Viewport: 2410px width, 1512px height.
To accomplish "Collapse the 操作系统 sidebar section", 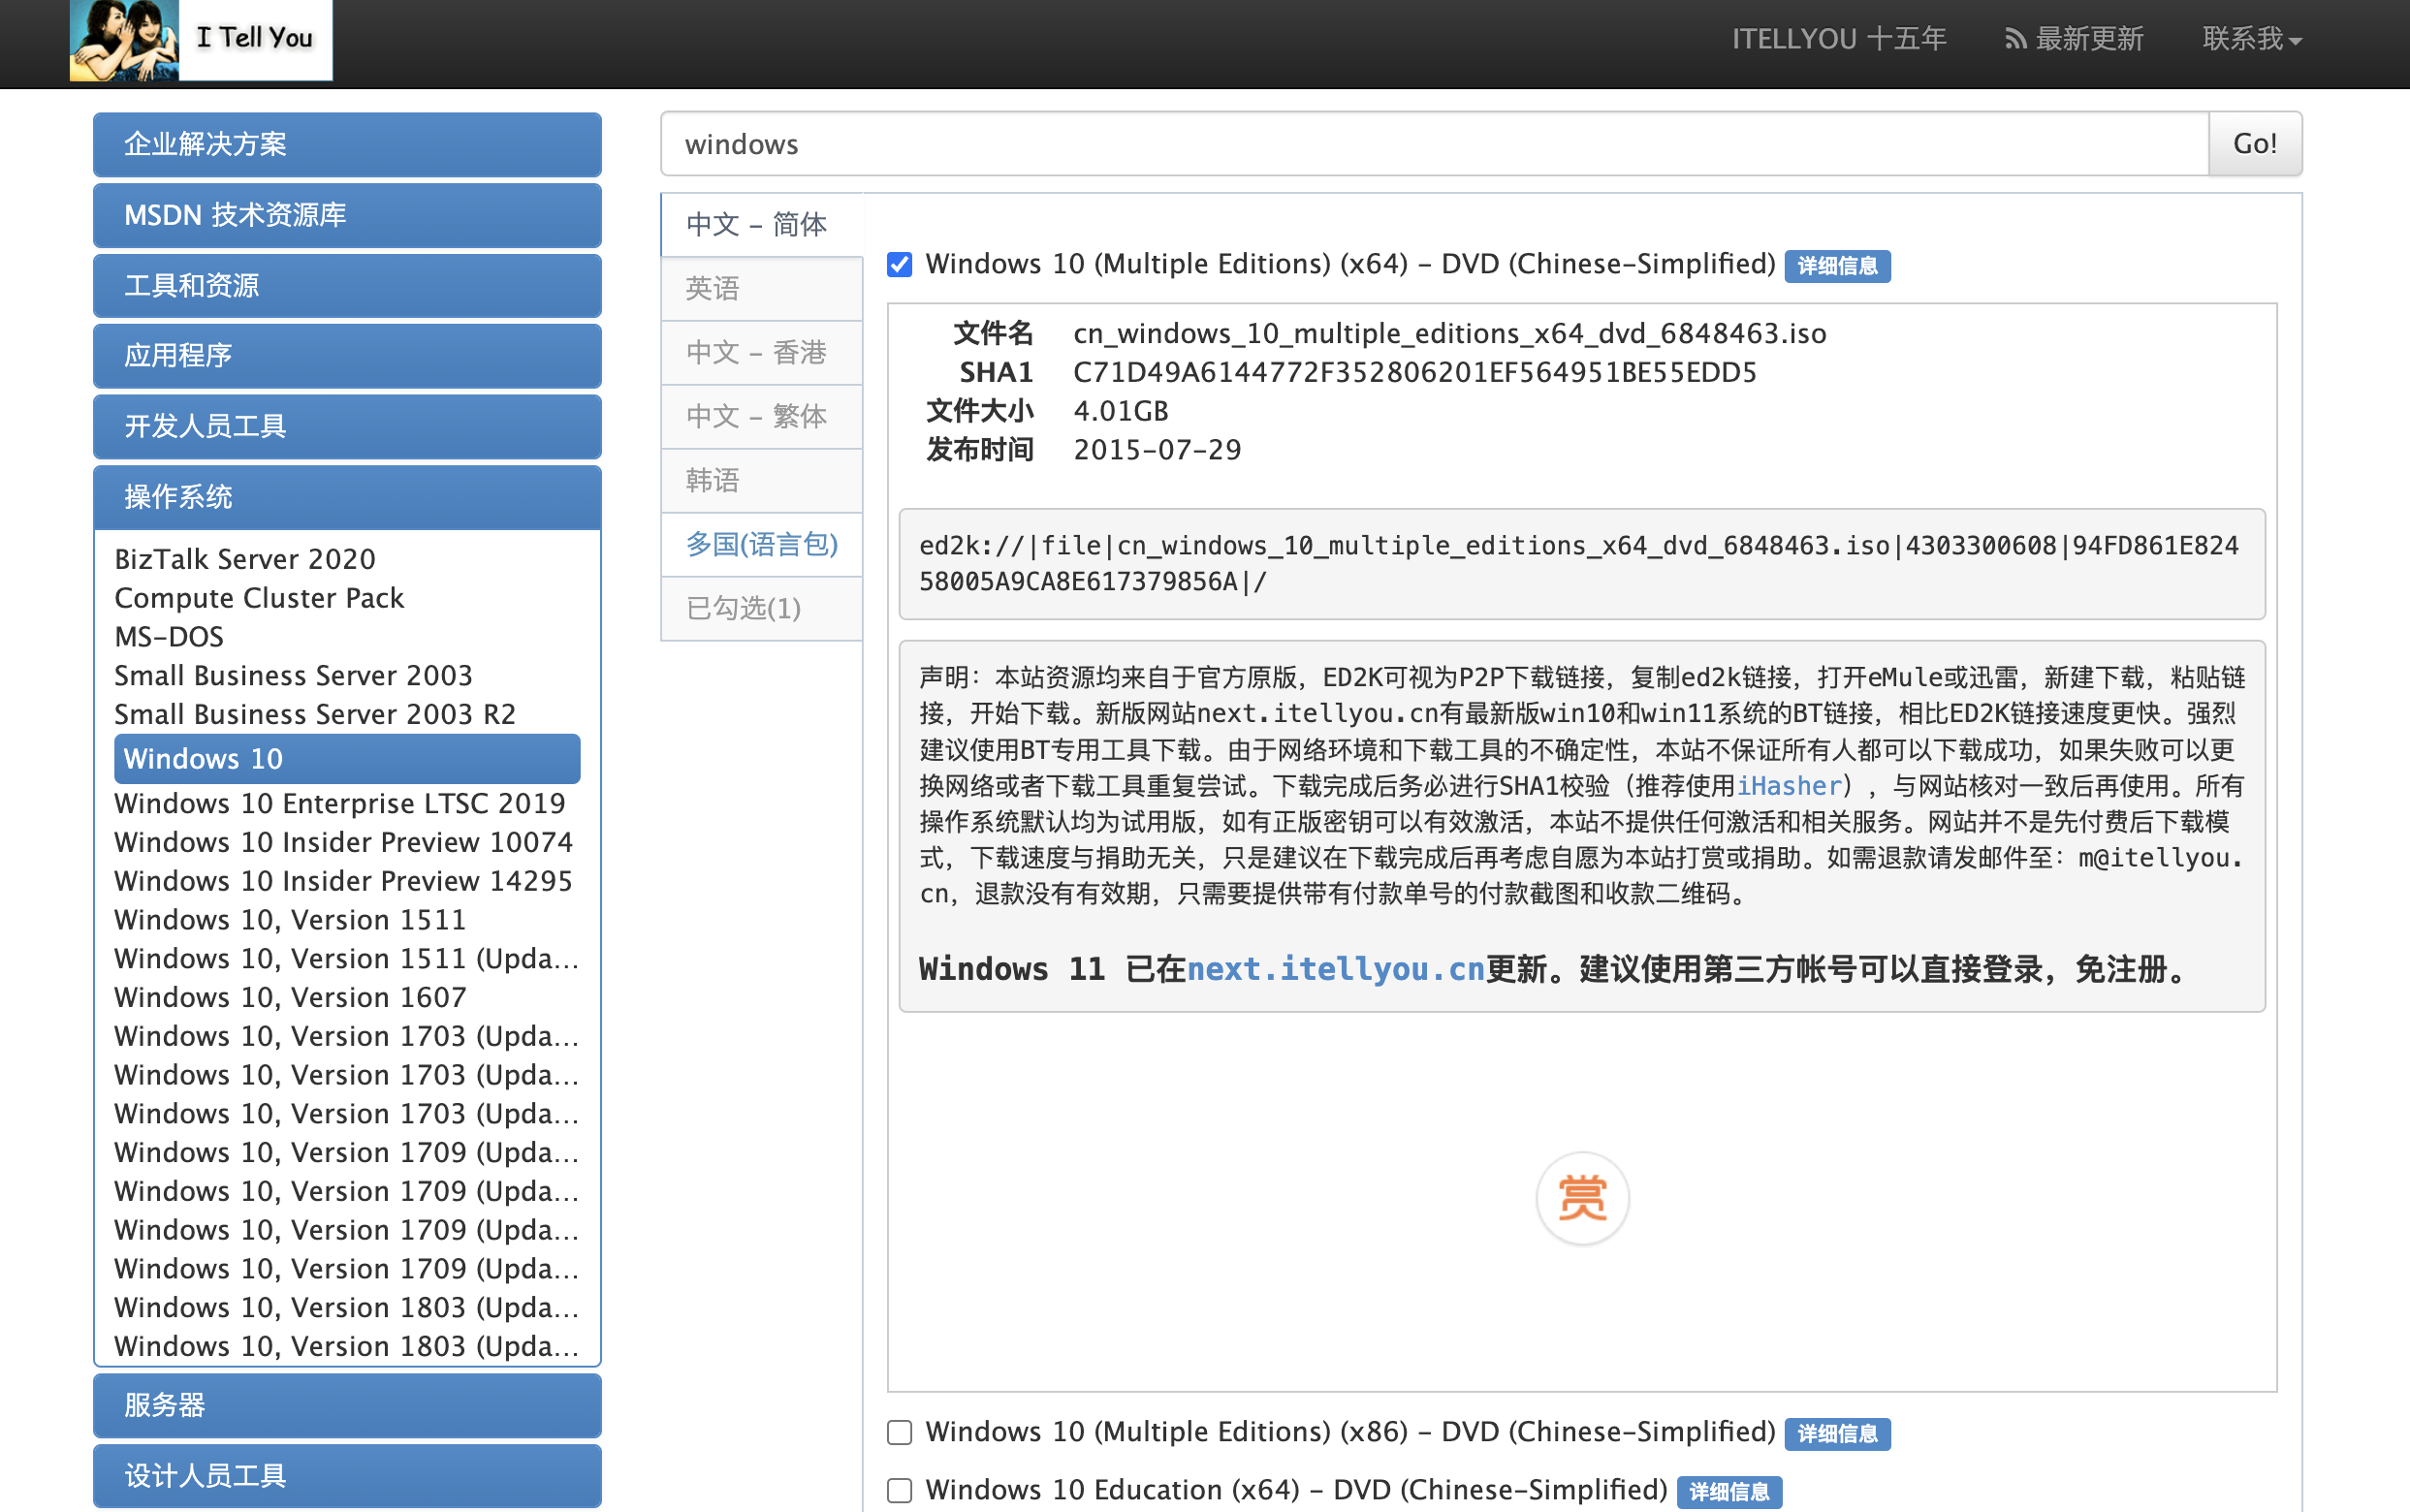I will [347, 497].
